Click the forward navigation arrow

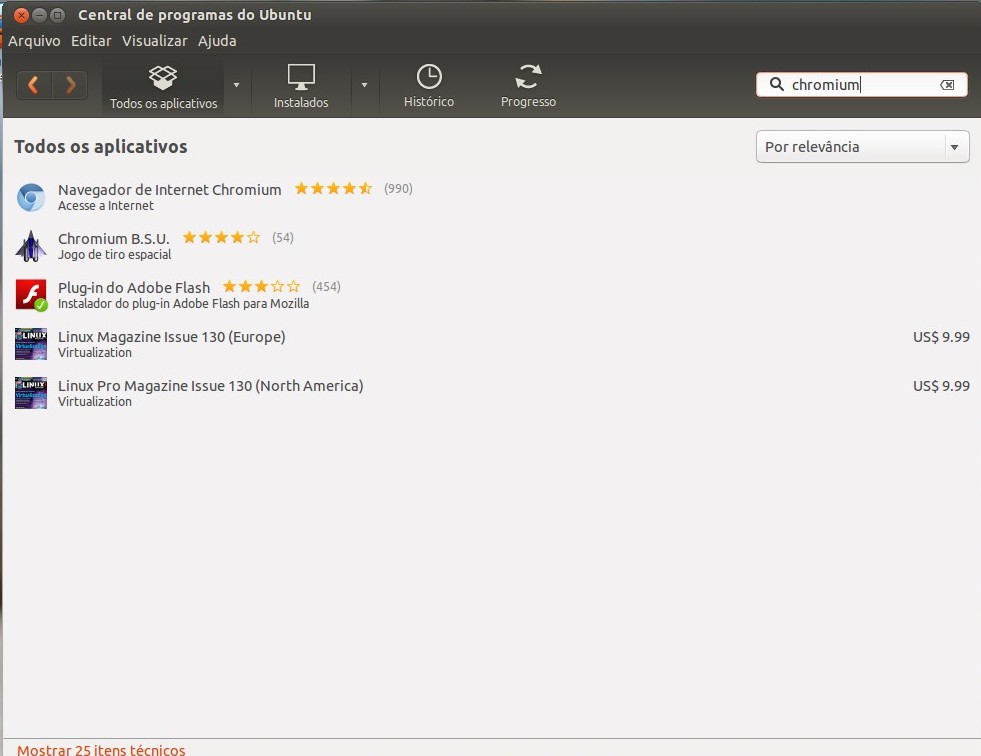point(70,85)
